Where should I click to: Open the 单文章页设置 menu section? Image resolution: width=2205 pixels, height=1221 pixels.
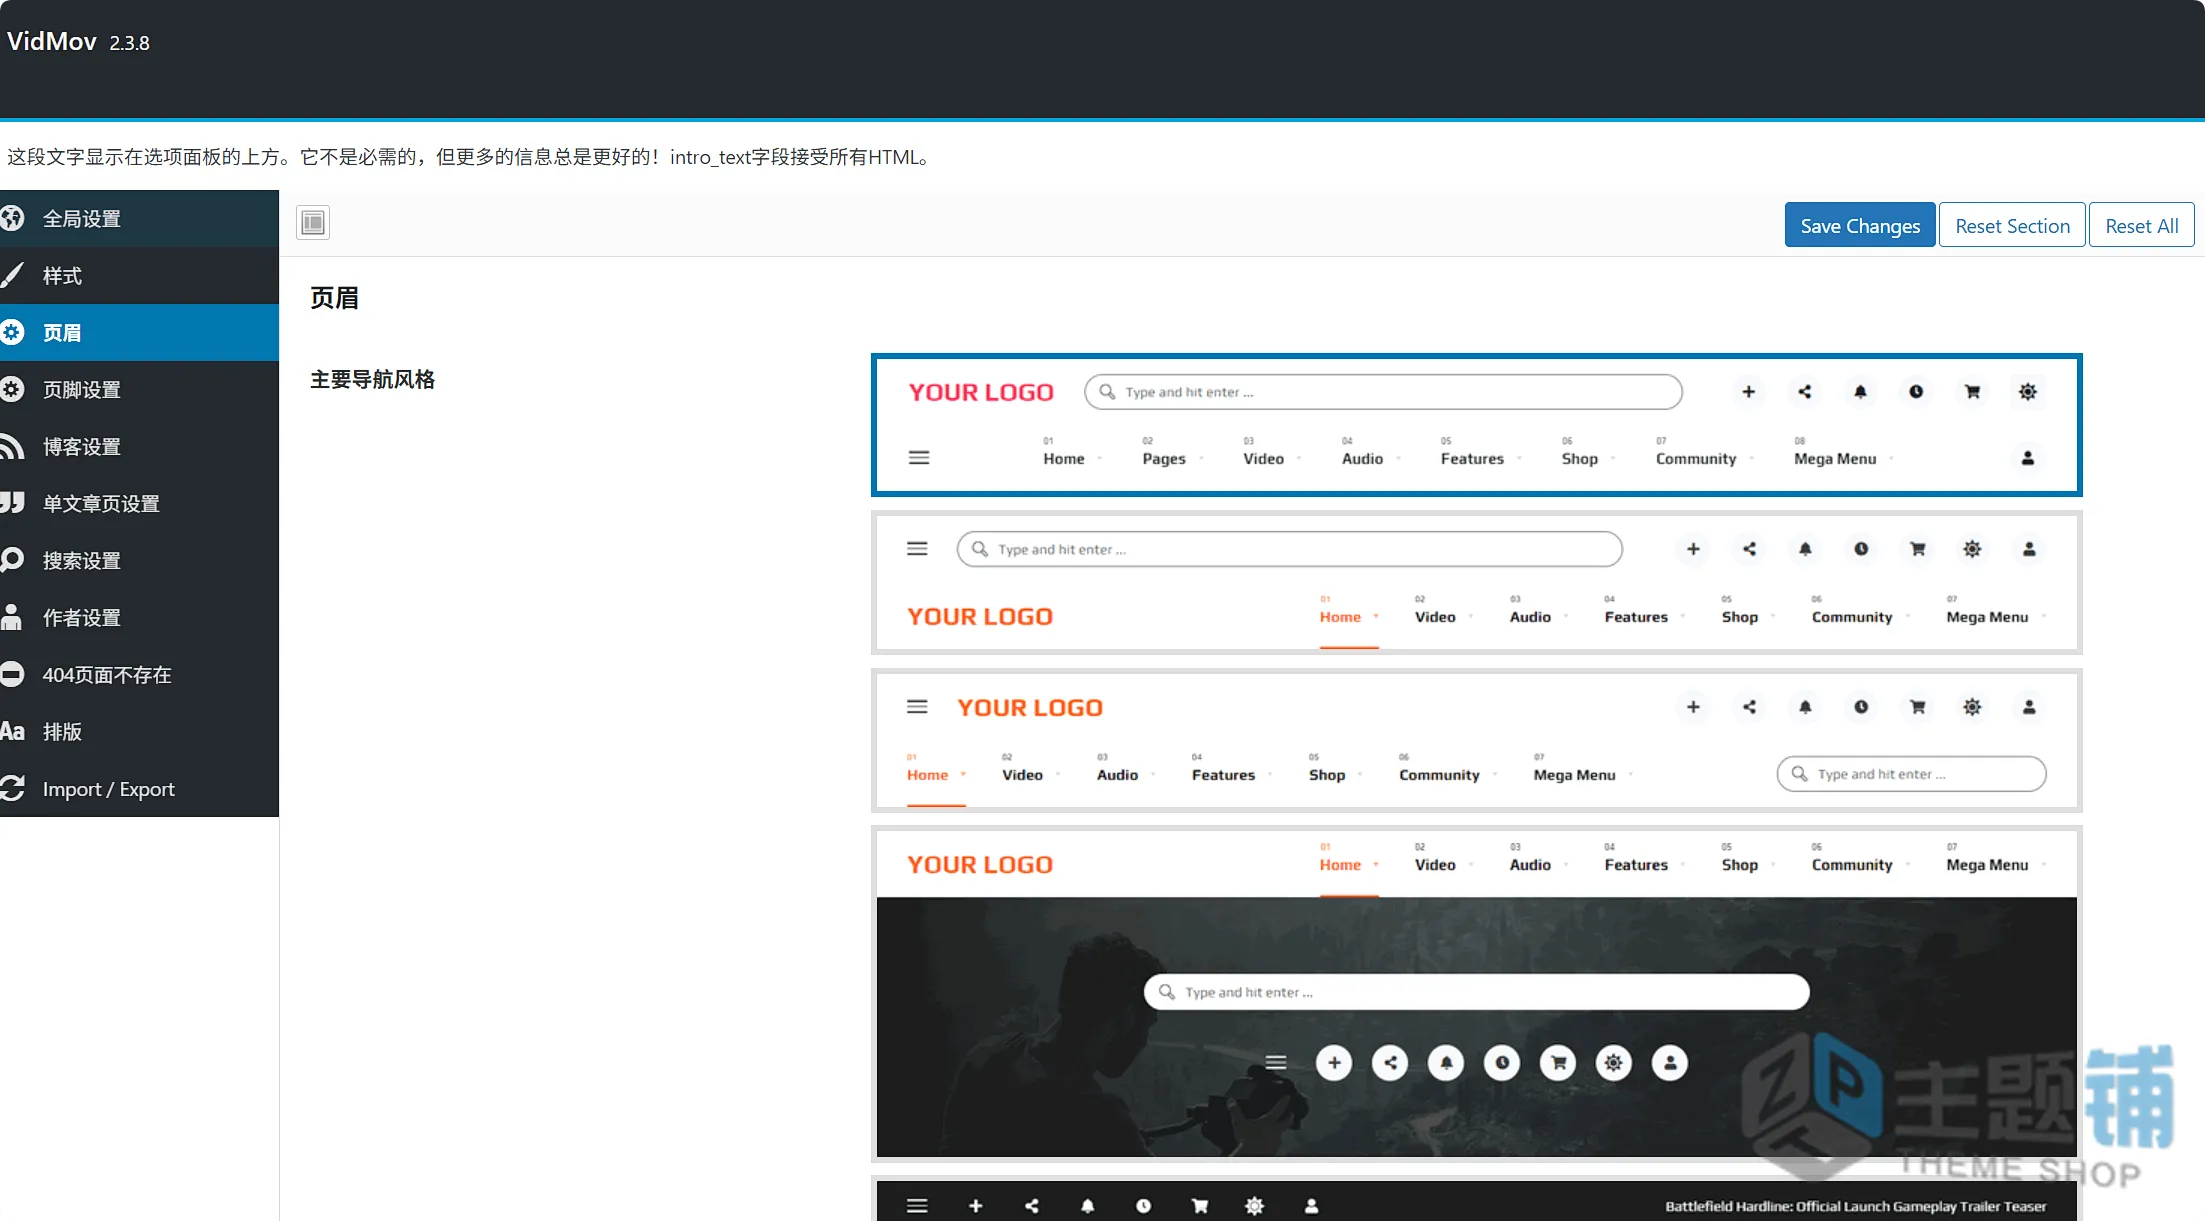click(139, 503)
